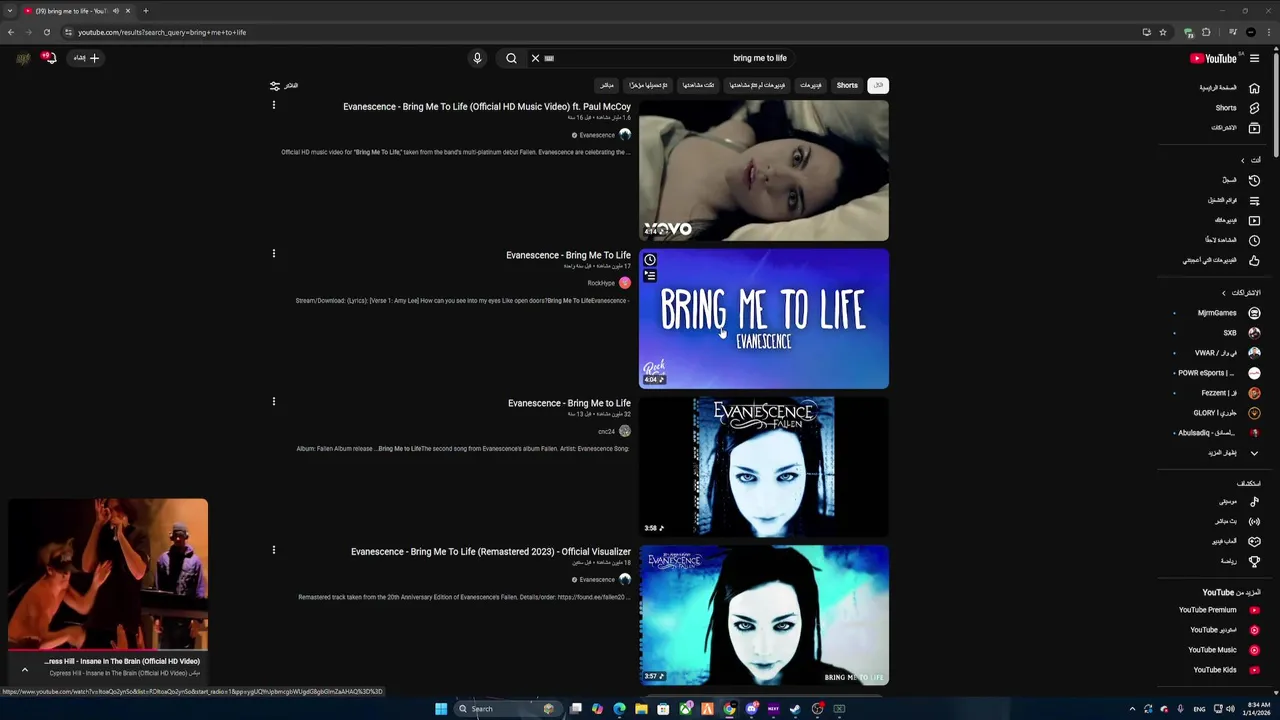Viewport: 1280px width, 720px height.
Task: Click the magnifier search button
Action: tap(511, 58)
